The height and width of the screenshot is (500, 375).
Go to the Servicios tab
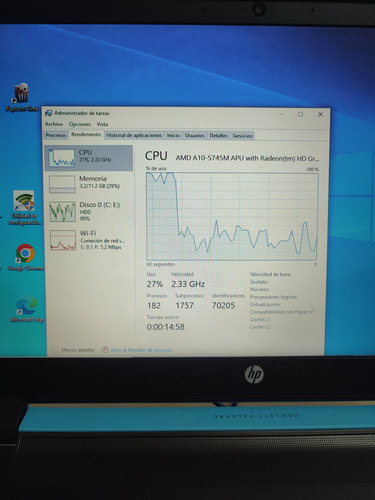pyautogui.click(x=242, y=136)
